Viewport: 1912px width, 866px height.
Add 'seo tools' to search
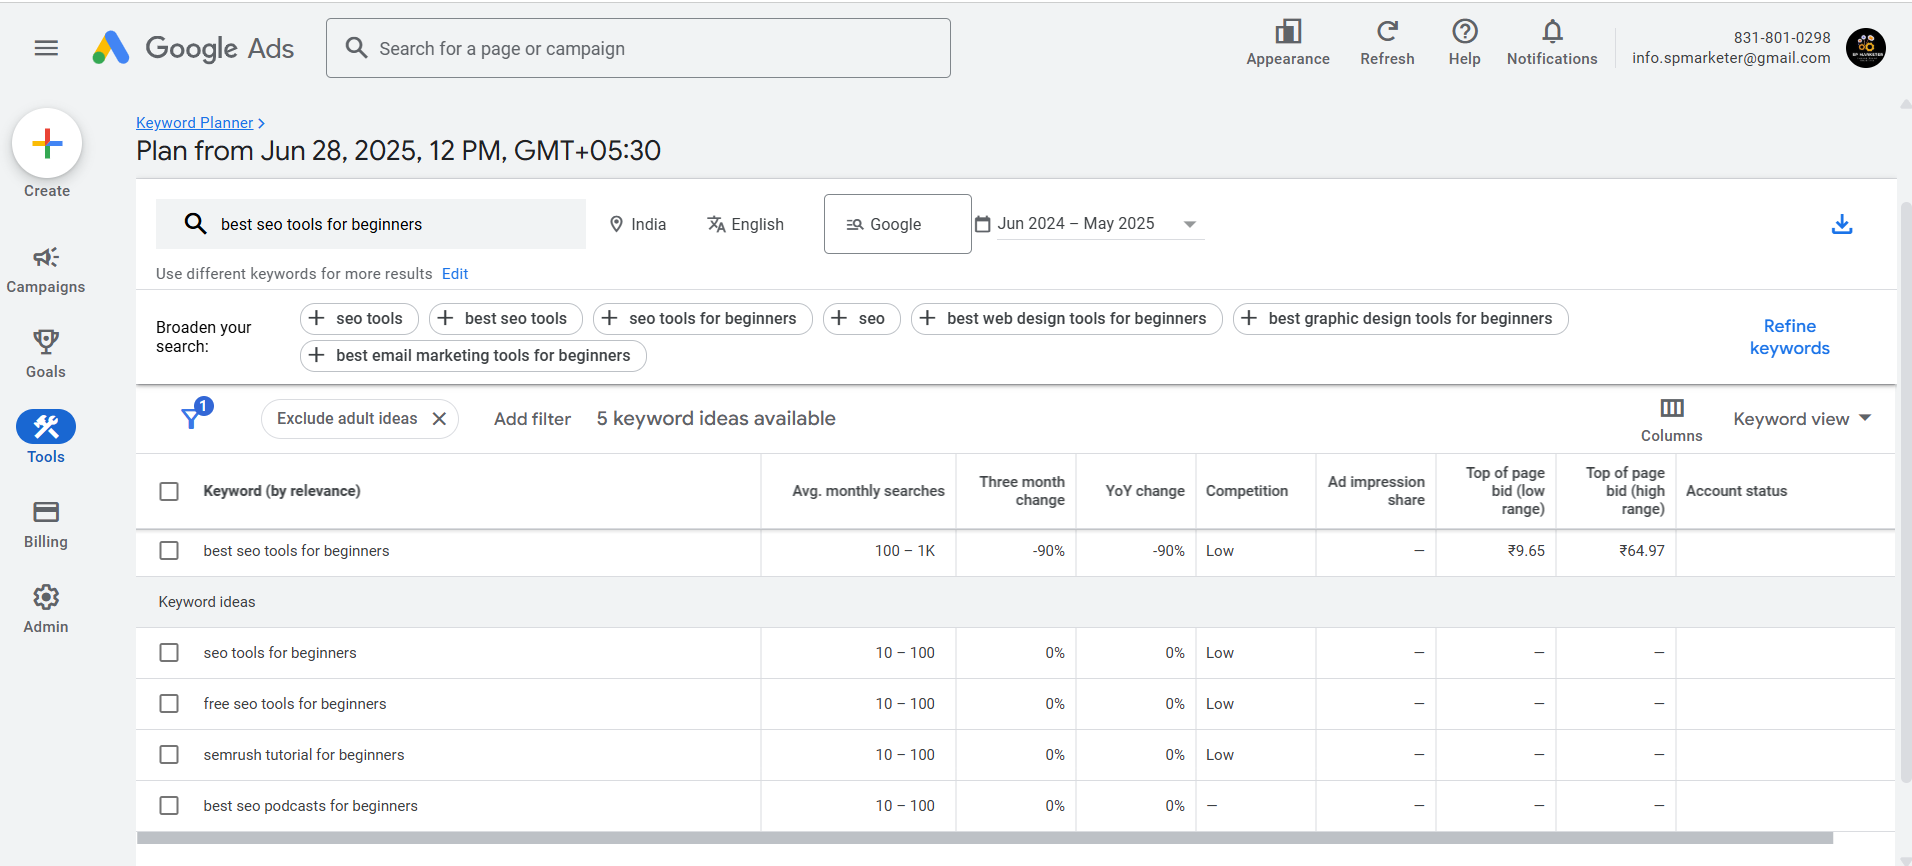[359, 318]
